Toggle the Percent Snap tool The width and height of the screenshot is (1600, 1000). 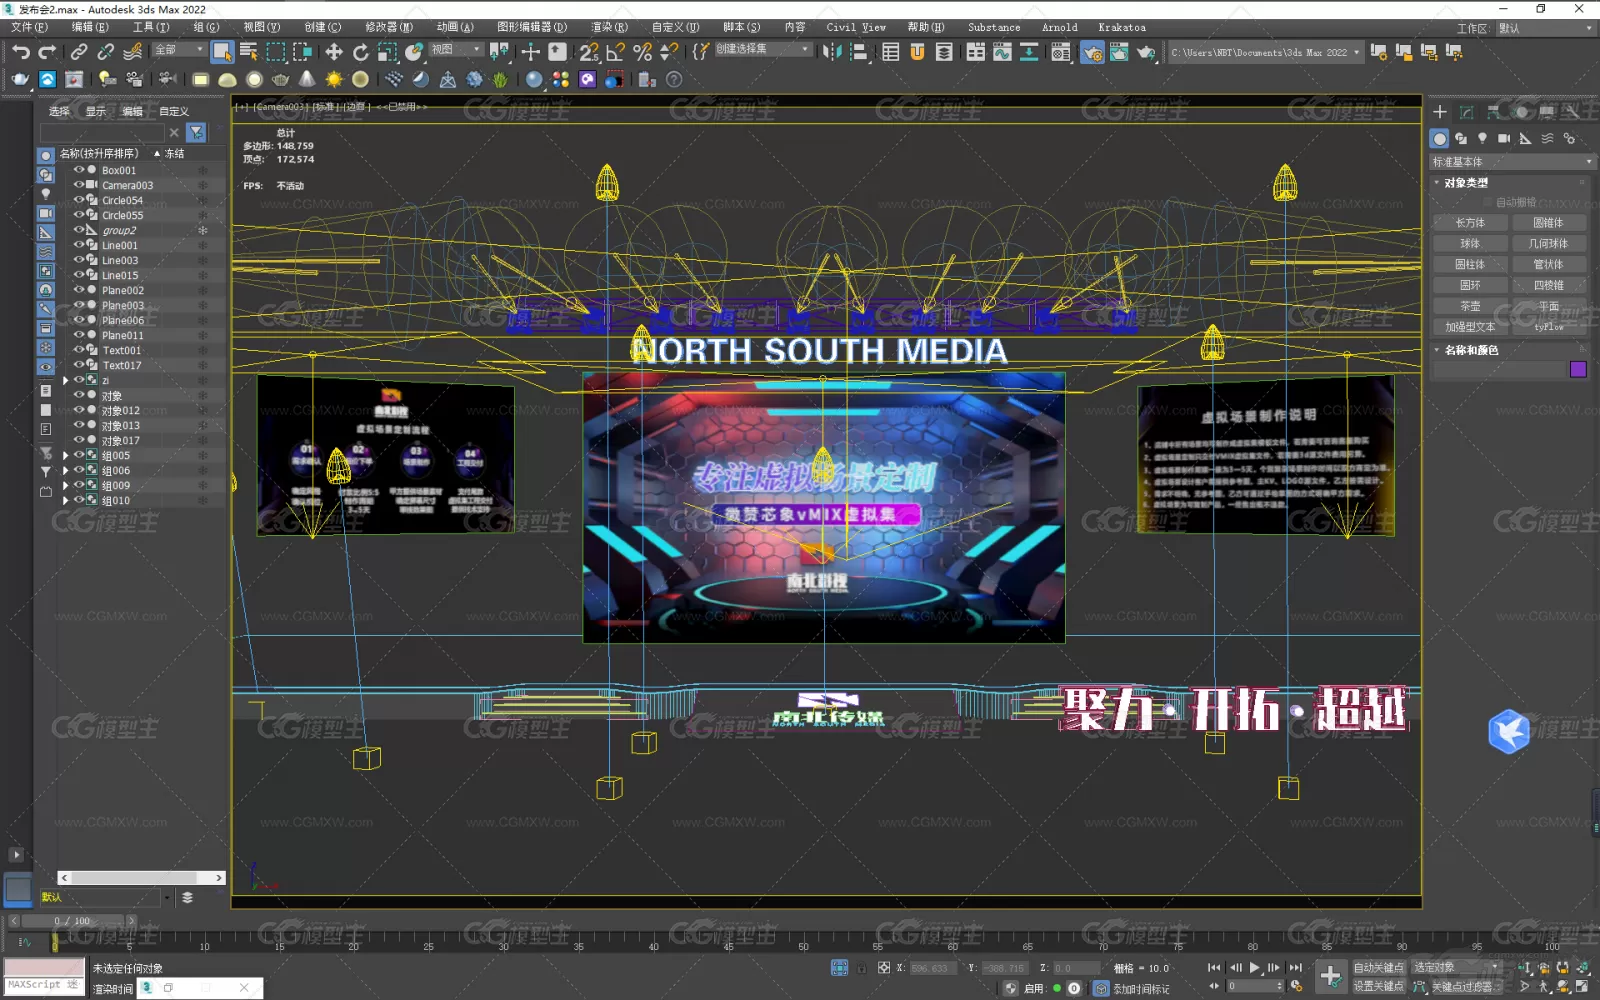coord(643,52)
